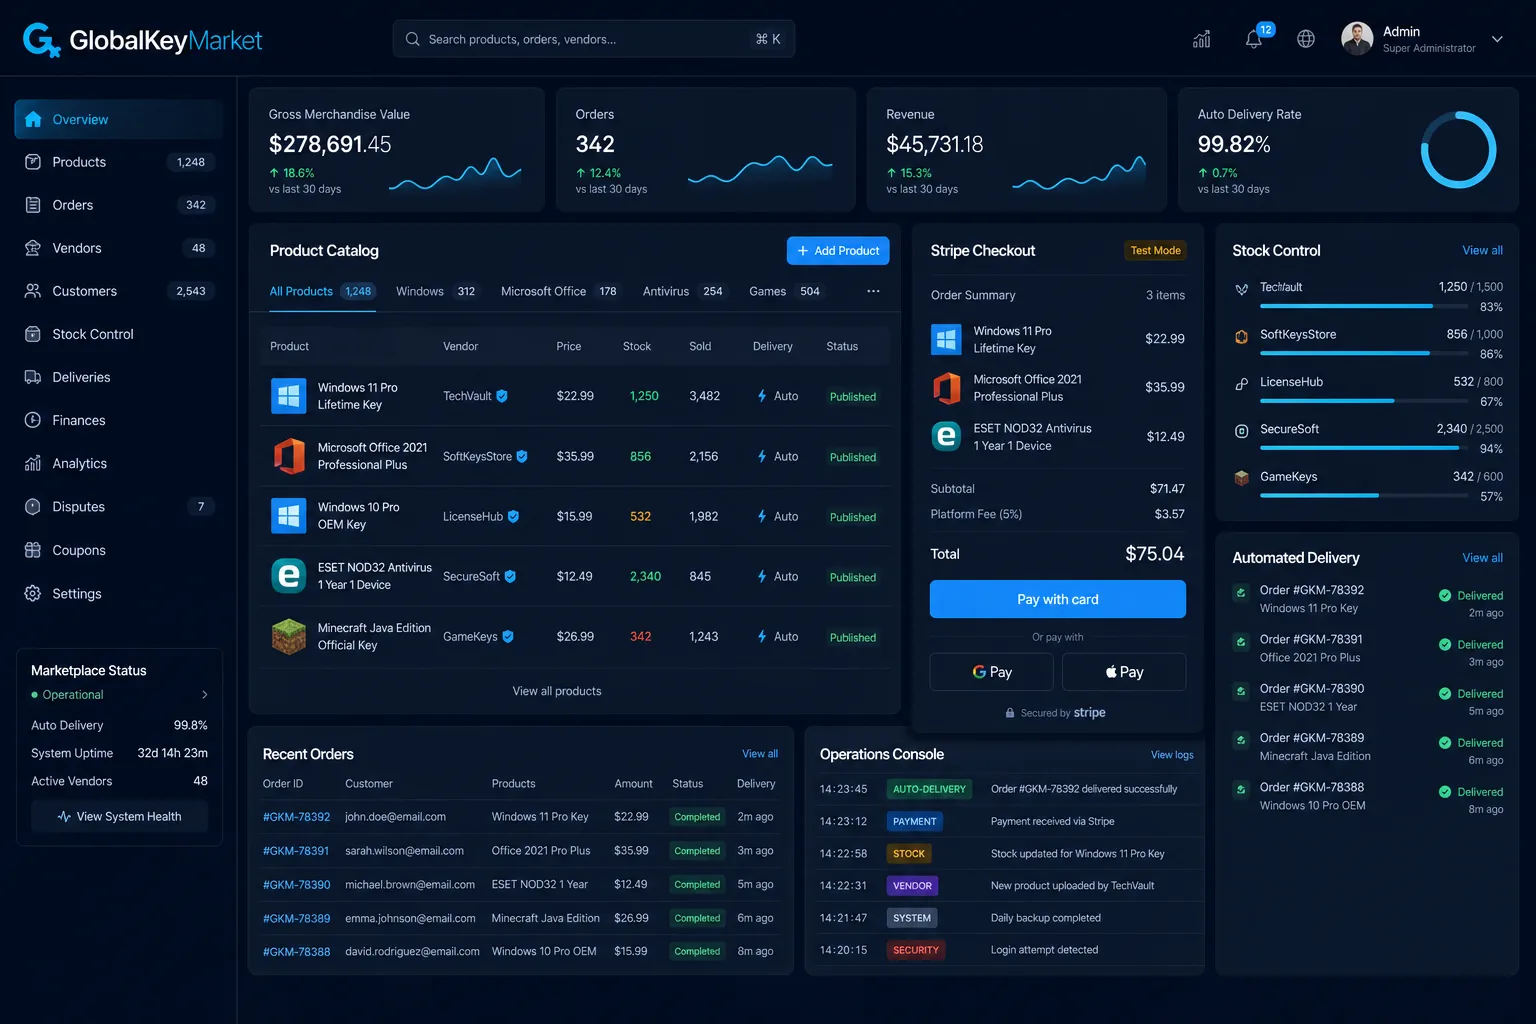Switch to the Microsoft Office tab
Screen dimensions: 1536x1024
tap(560, 291)
